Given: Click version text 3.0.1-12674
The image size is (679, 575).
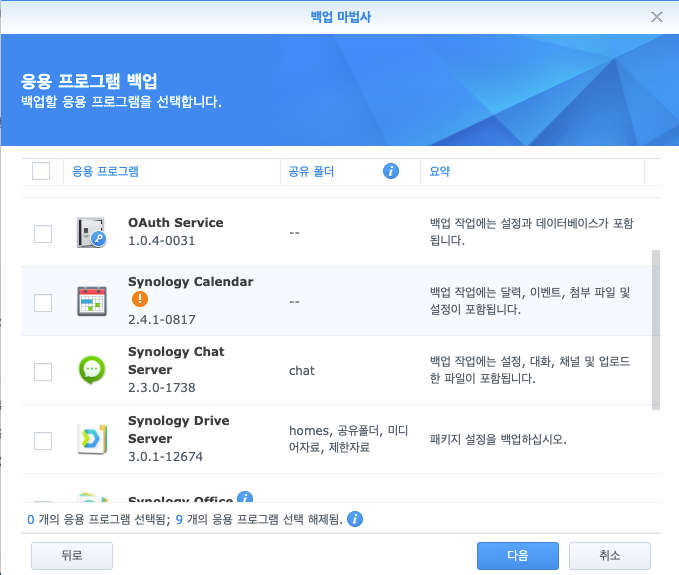Looking at the screenshot, I should (165, 456).
